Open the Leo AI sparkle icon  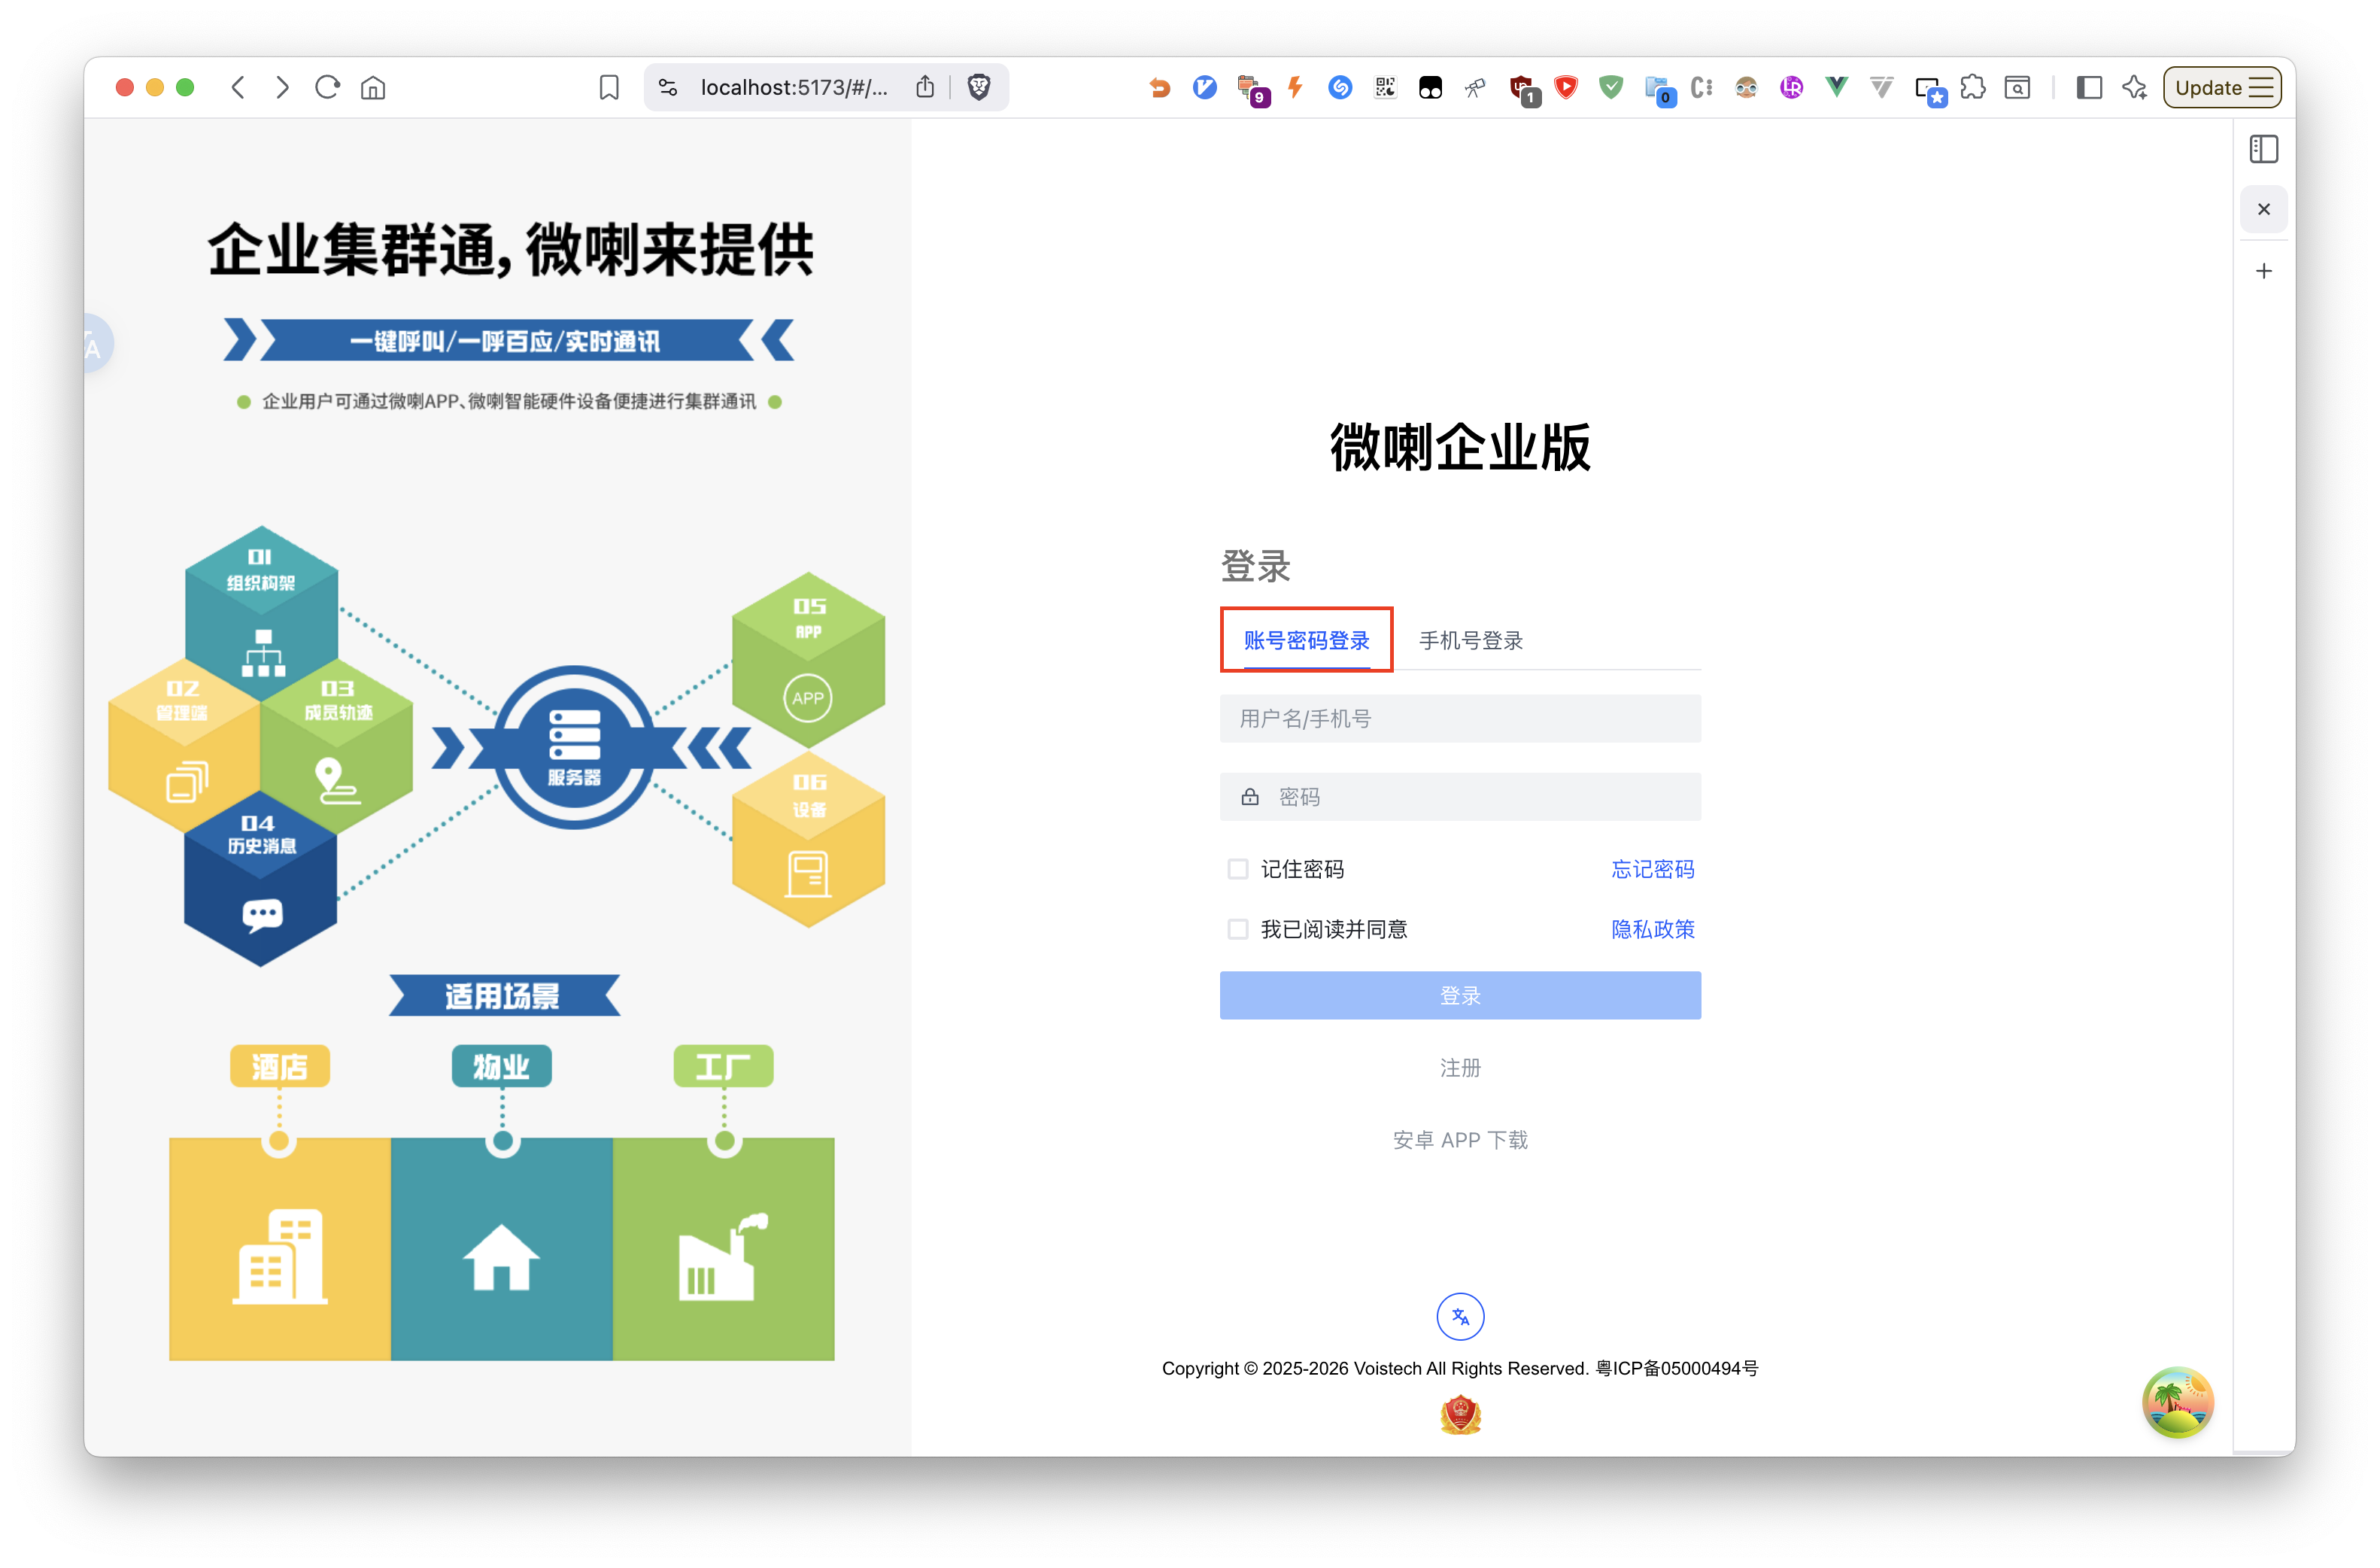(x=2134, y=87)
